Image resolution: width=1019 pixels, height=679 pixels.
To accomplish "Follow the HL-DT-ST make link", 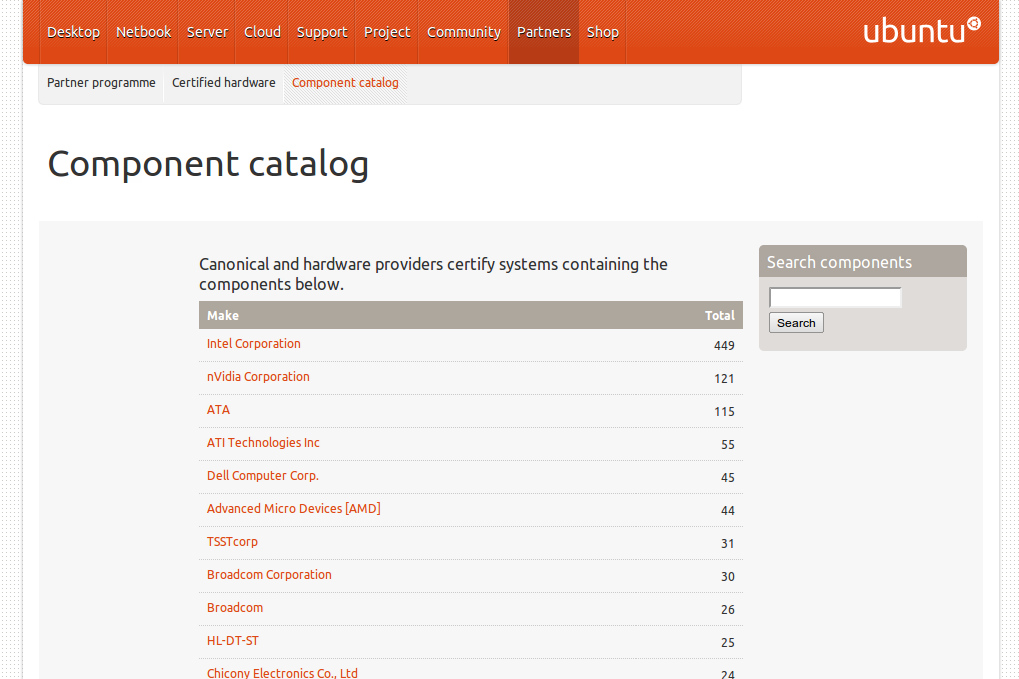I will point(233,641).
